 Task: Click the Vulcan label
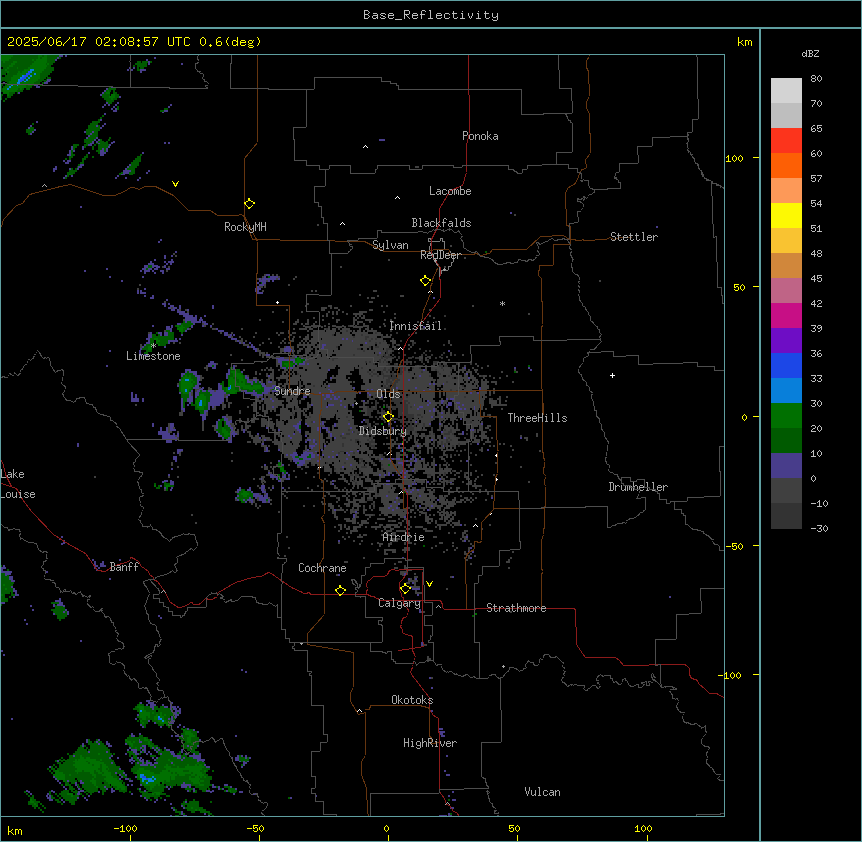click(x=543, y=792)
